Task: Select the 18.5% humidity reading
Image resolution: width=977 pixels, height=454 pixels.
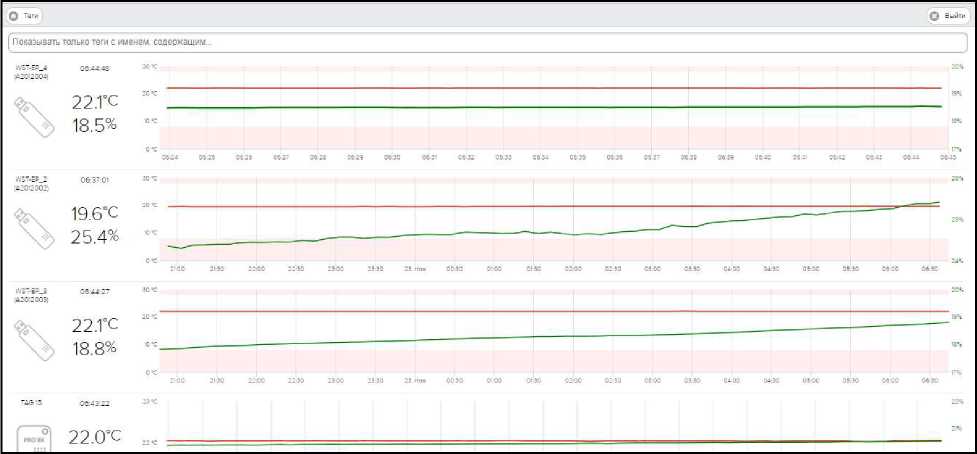Action: [x=94, y=125]
